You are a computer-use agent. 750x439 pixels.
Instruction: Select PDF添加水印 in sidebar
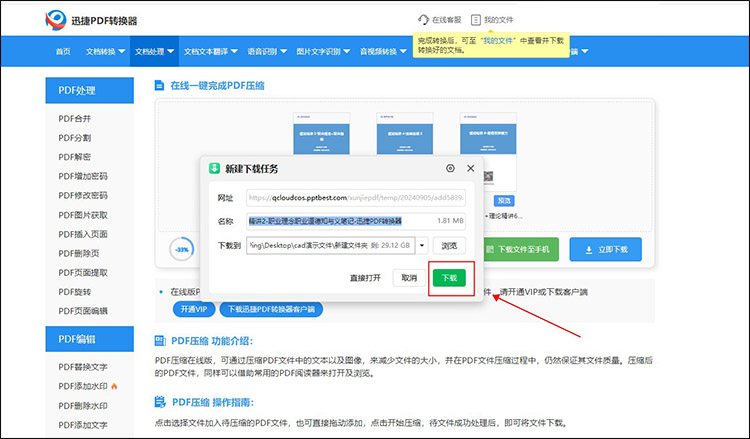83,386
